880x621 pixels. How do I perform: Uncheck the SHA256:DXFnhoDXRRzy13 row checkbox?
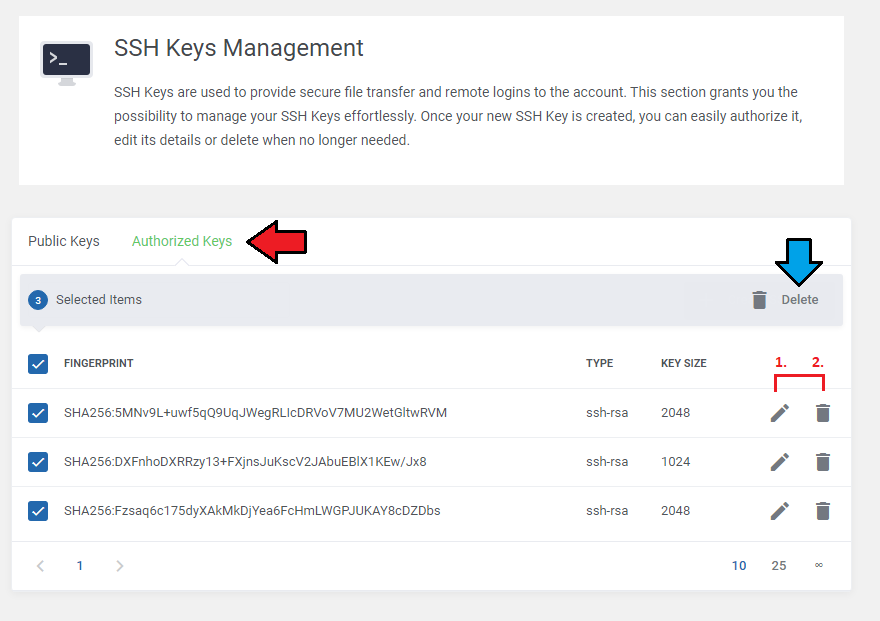tap(38, 462)
